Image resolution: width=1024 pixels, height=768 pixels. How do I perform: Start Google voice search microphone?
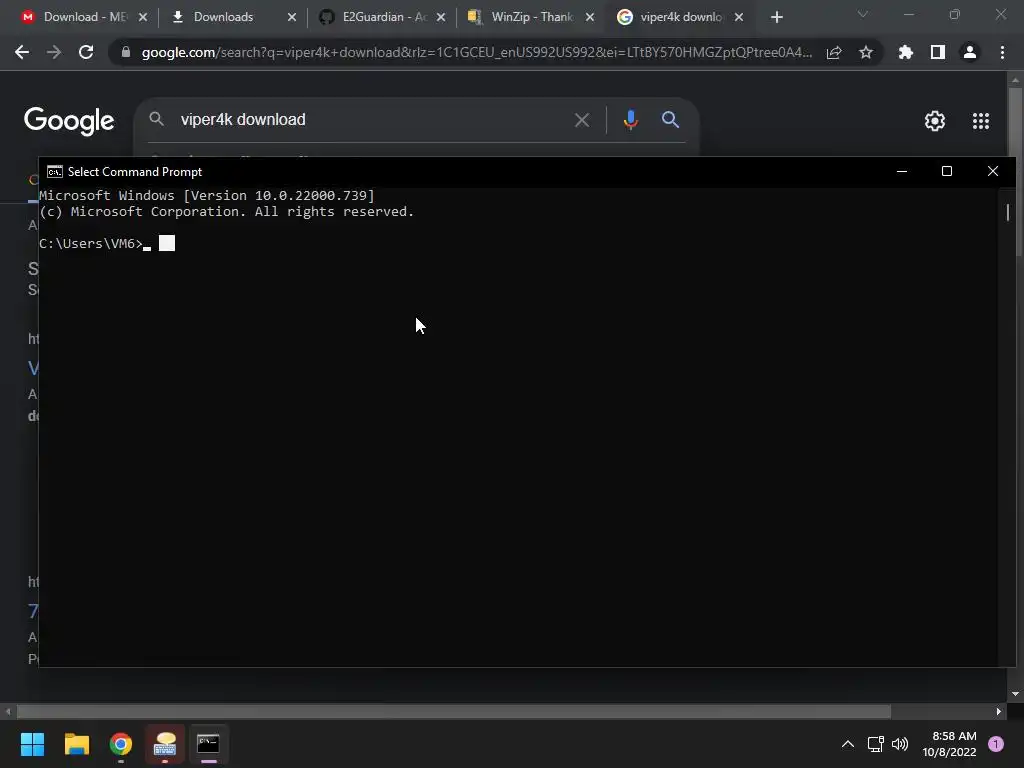630,120
